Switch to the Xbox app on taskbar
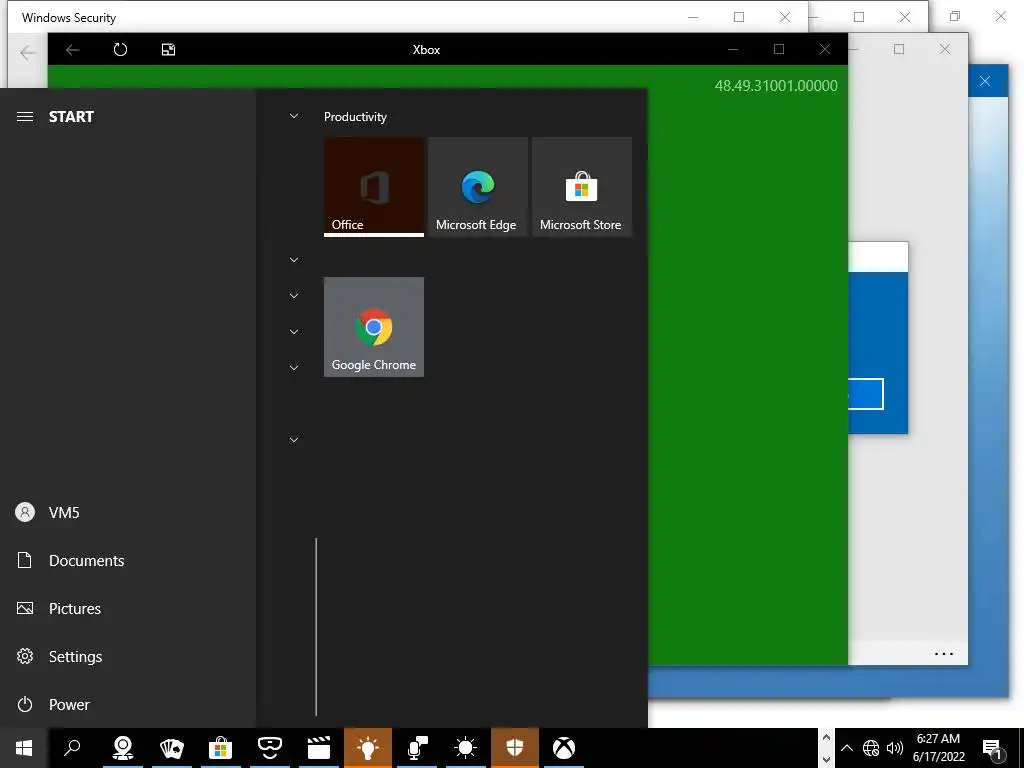Screen dimensions: 1024x768 564,748
